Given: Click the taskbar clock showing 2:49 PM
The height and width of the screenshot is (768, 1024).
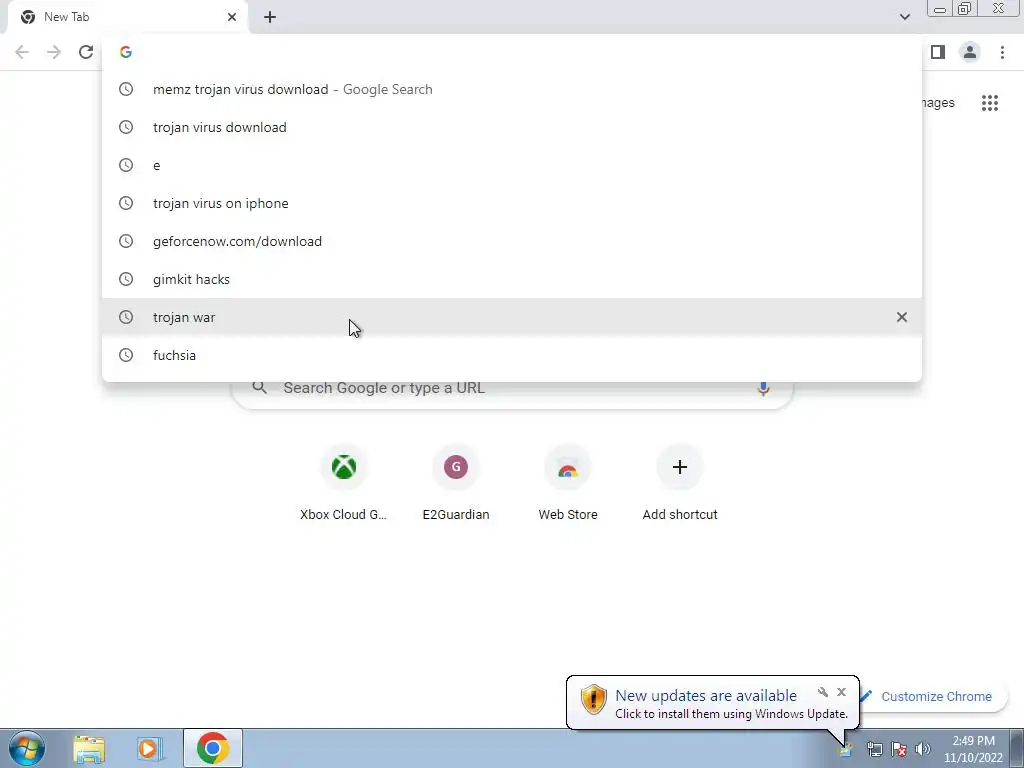Looking at the screenshot, I should 973,749.
